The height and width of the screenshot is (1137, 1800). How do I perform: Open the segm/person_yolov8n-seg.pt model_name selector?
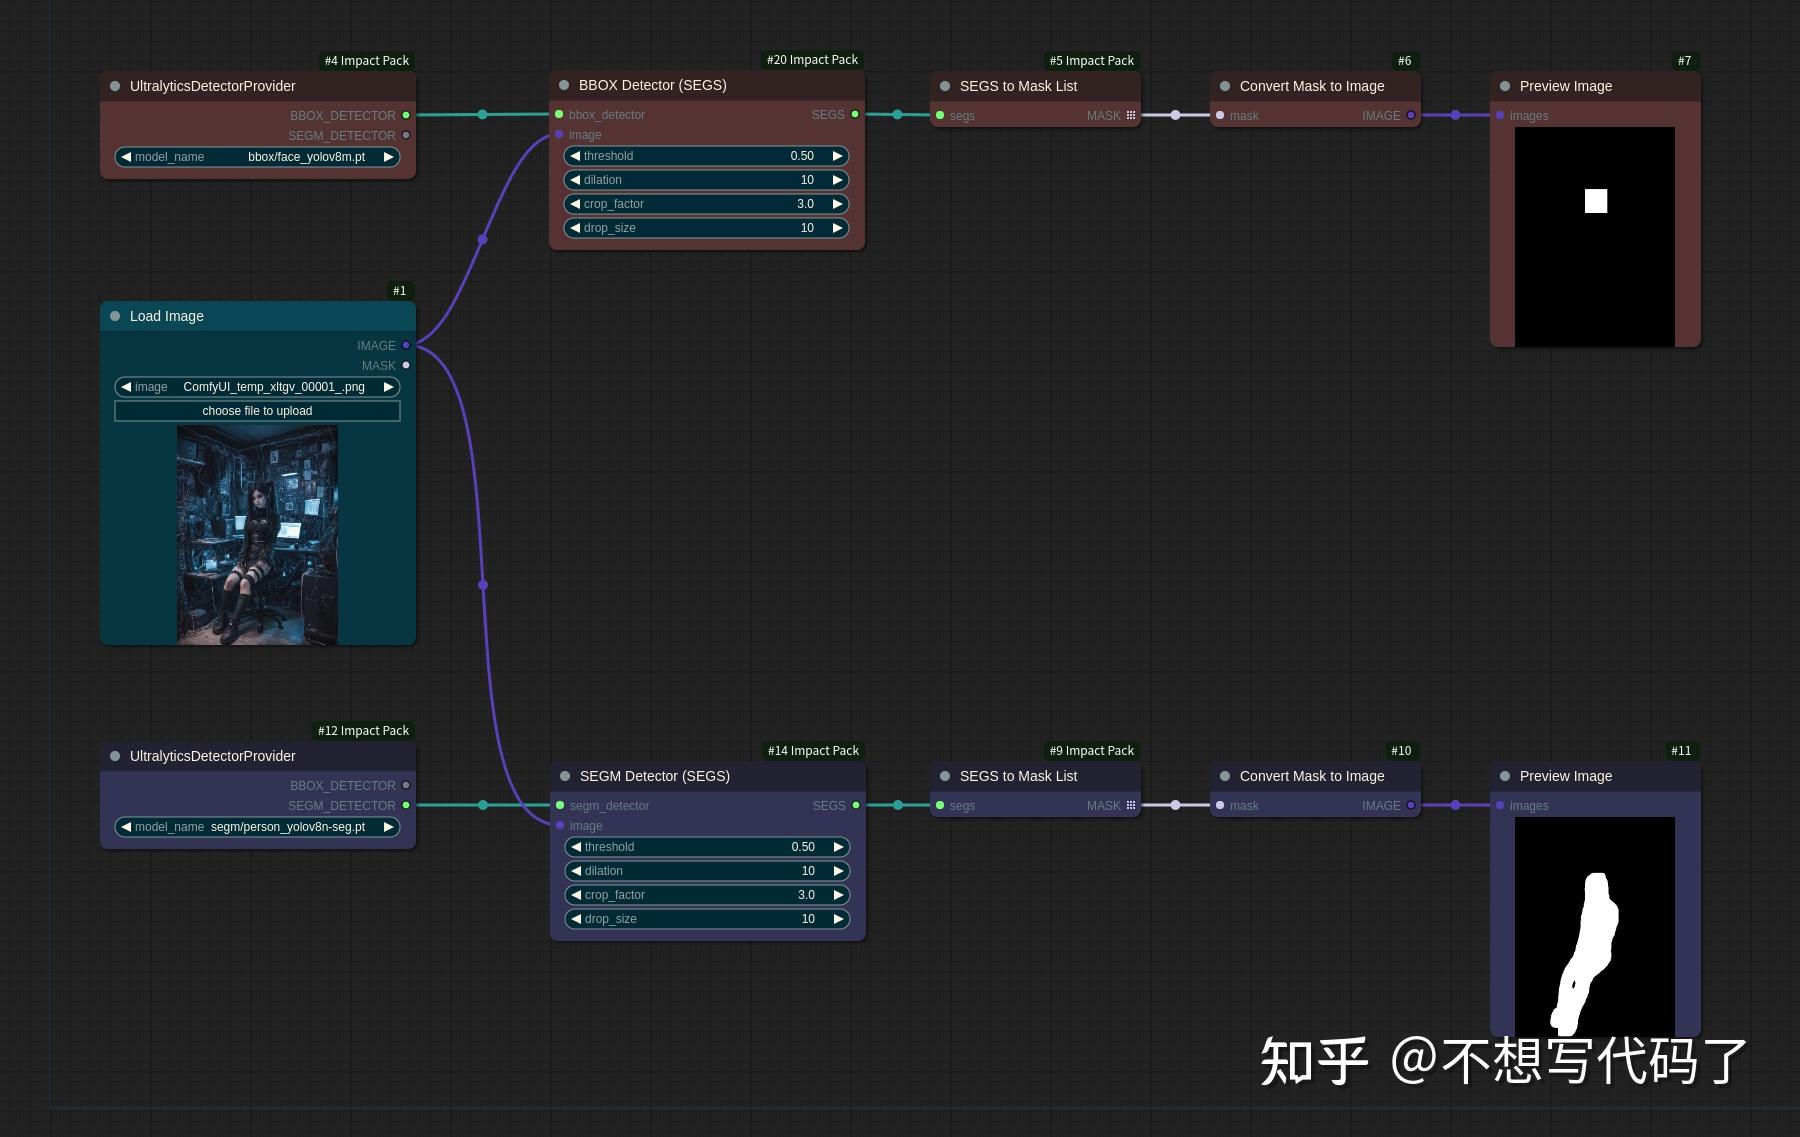click(257, 826)
